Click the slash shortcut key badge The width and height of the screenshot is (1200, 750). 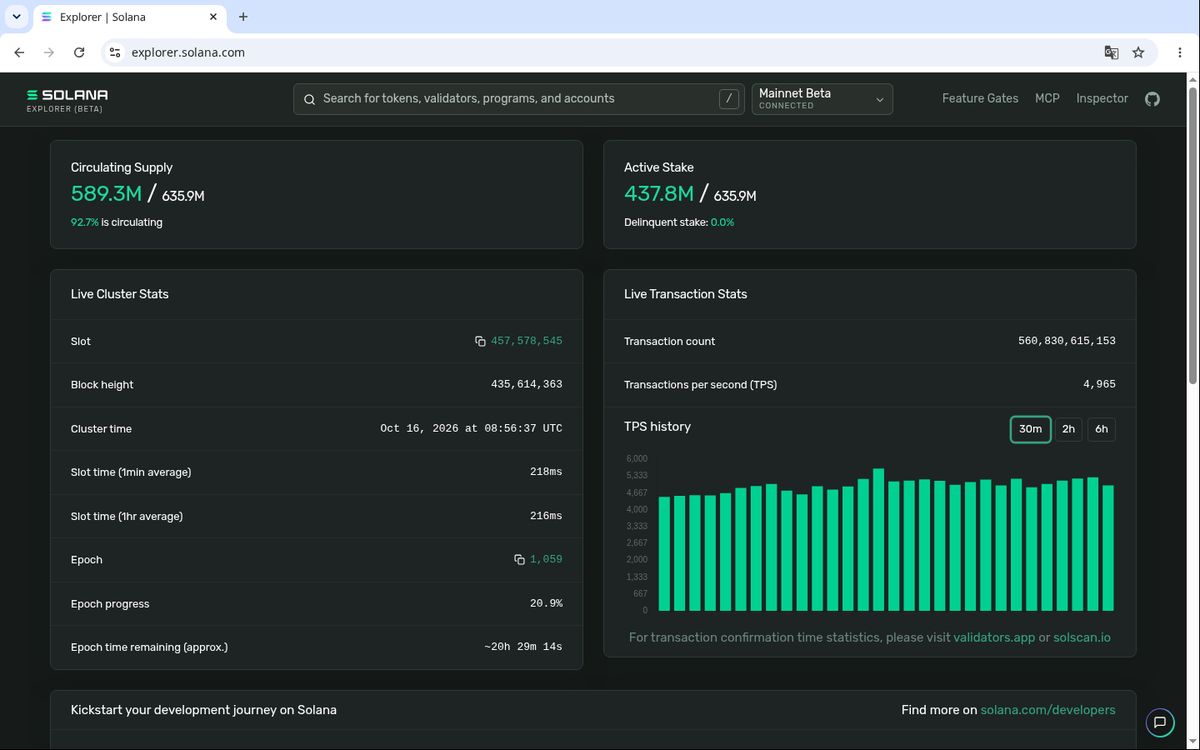click(x=729, y=99)
